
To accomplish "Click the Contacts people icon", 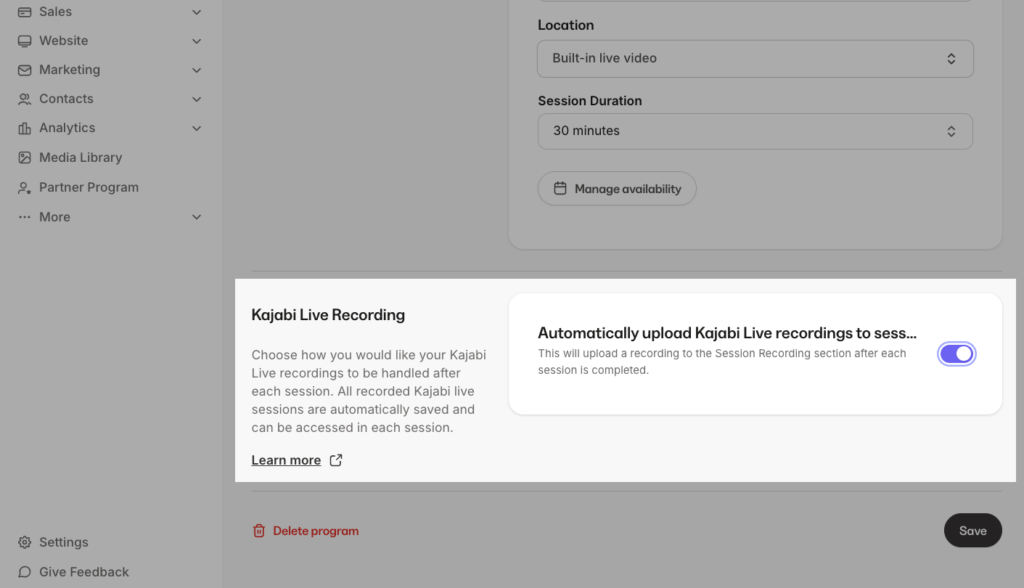I will click(25, 99).
